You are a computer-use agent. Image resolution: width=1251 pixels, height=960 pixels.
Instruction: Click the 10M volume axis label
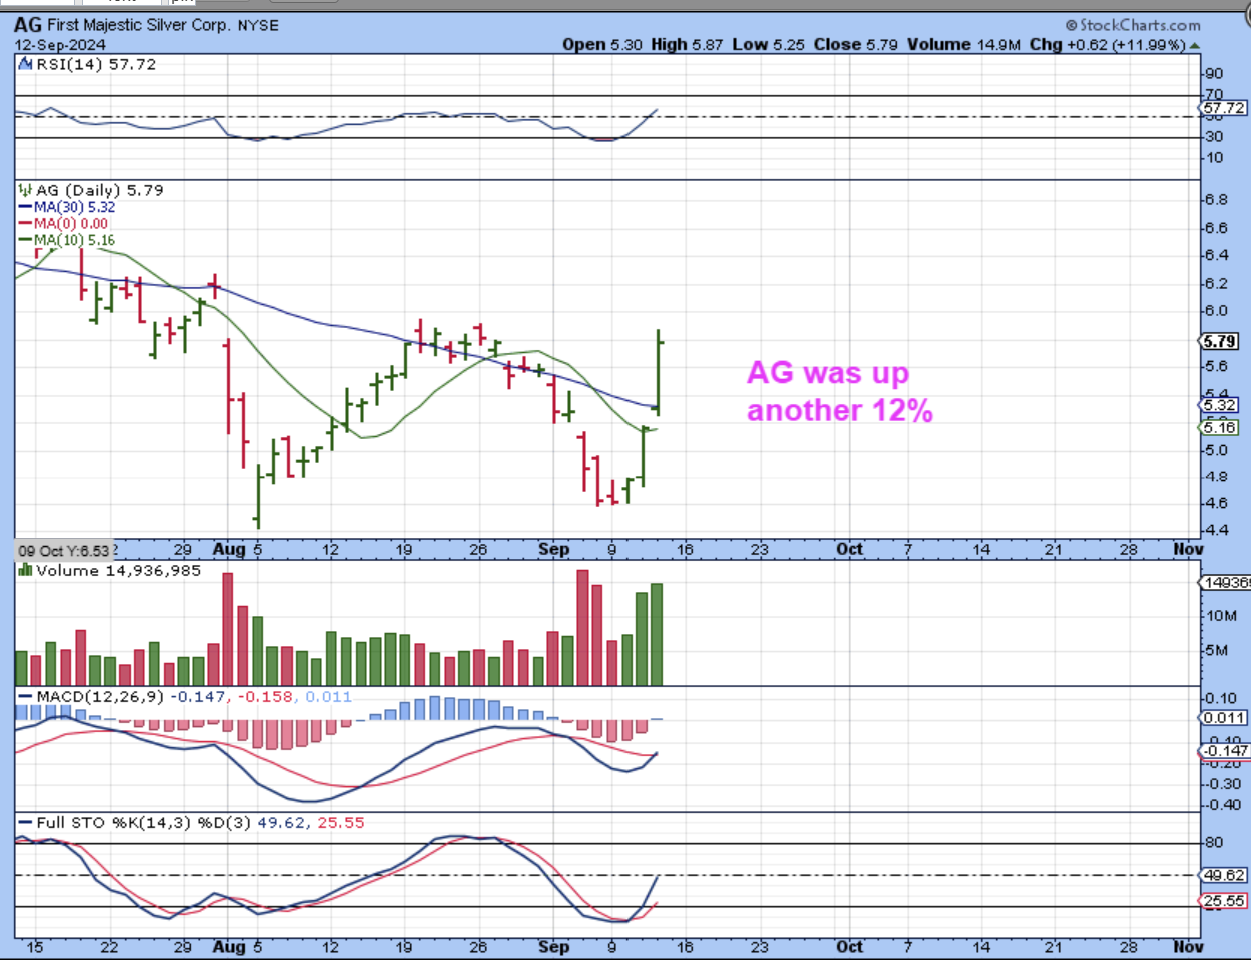tap(1221, 616)
